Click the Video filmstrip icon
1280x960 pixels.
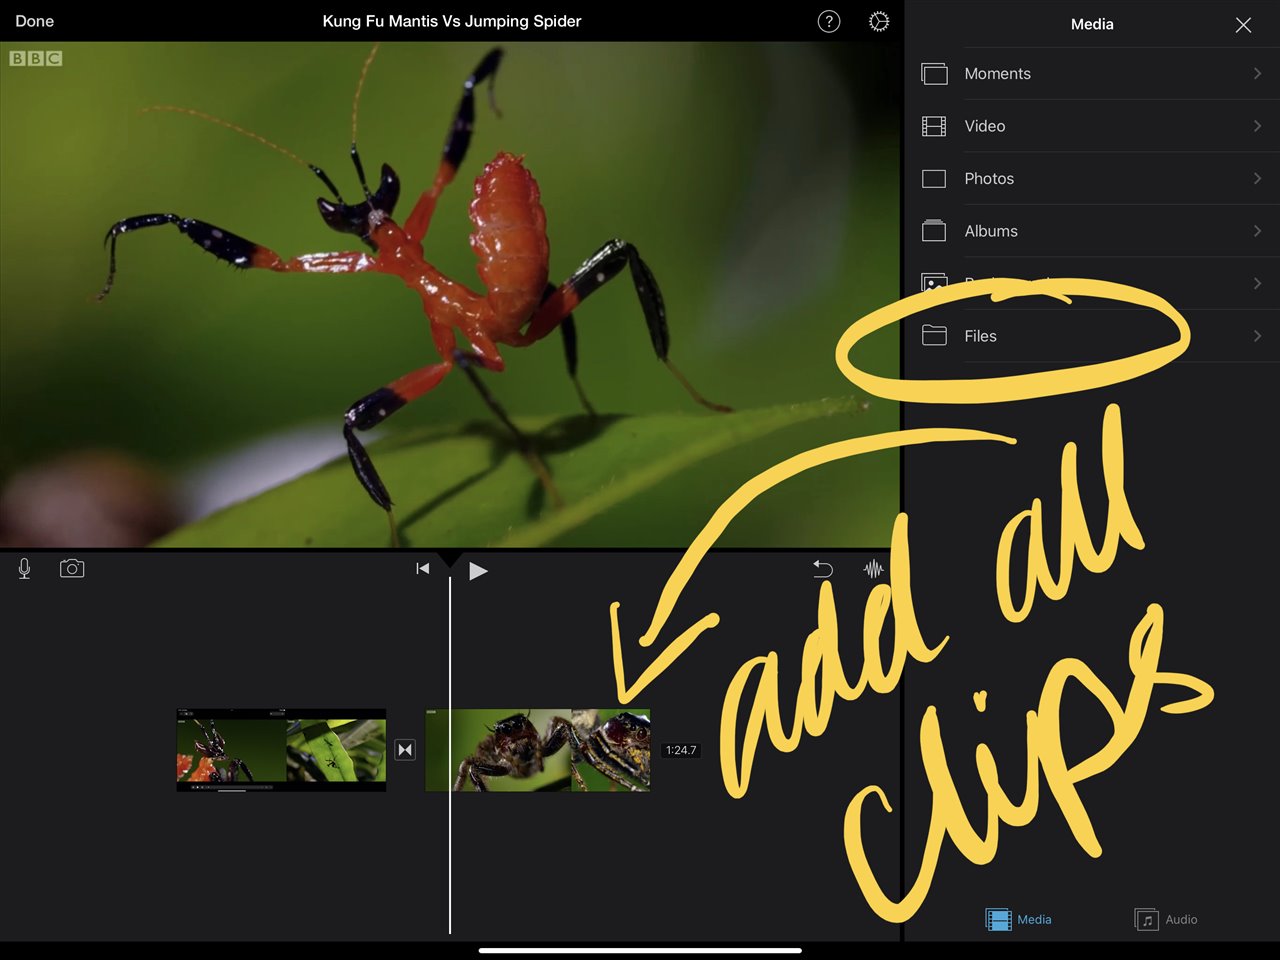(934, 126)
